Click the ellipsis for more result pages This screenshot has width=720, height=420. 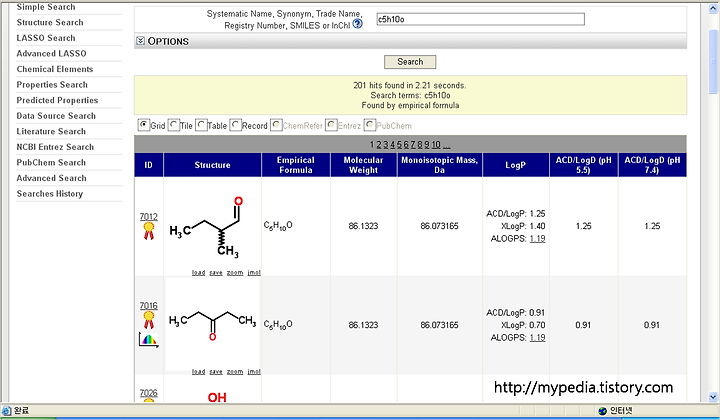point(446,146)
